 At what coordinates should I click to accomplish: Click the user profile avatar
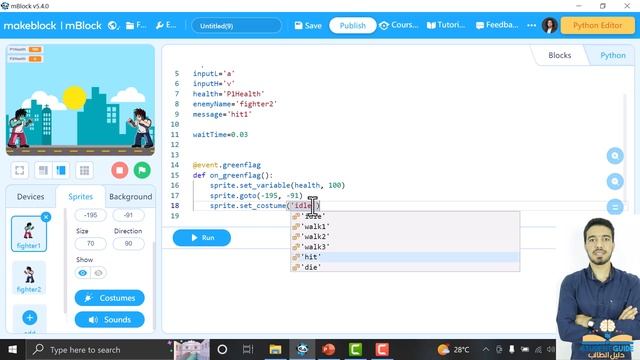click(x=549, y=25)
